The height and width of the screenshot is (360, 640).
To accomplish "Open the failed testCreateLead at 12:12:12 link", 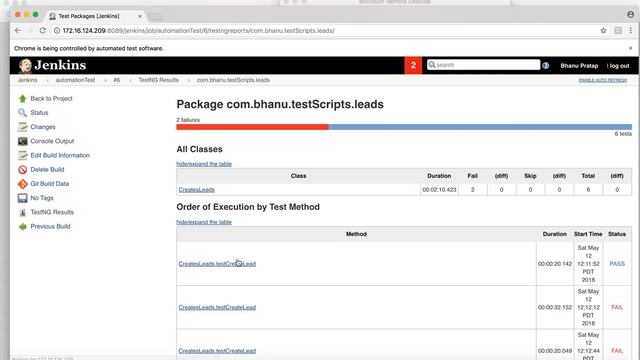I will click(x=217, y=307).
